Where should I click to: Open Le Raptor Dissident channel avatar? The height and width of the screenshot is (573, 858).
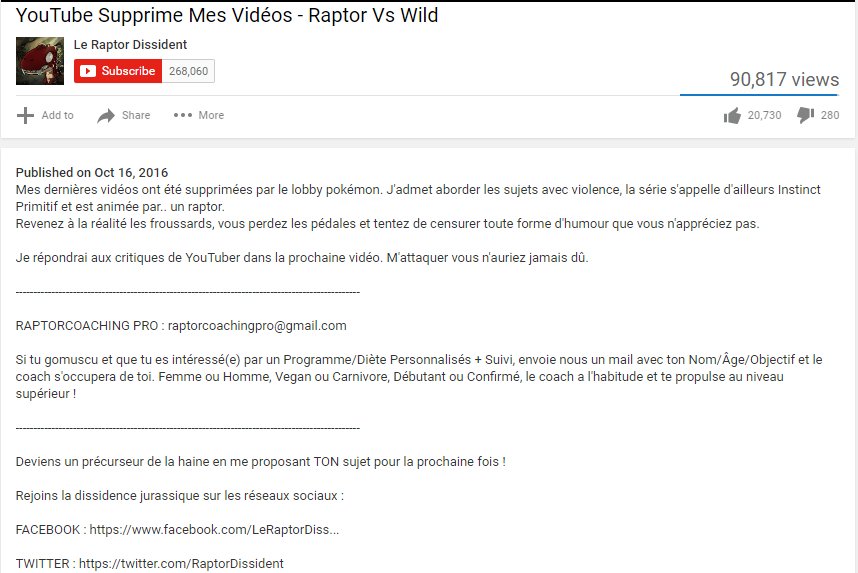[x=40, y=61]
